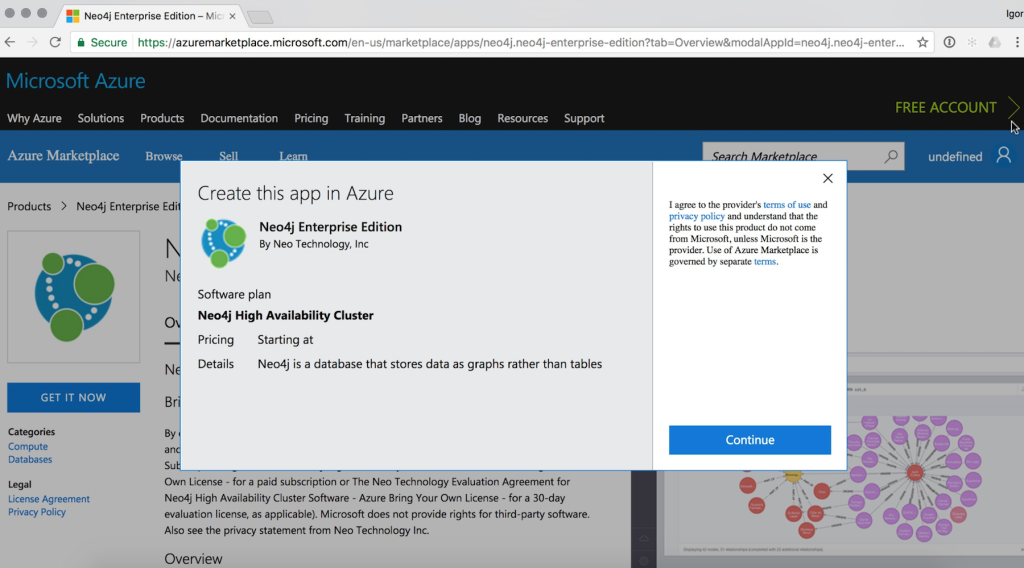Close the Neo4j Enterprise Edition browser tab
The height and width of the screenshot is (568, 1024).
point(232,16)
